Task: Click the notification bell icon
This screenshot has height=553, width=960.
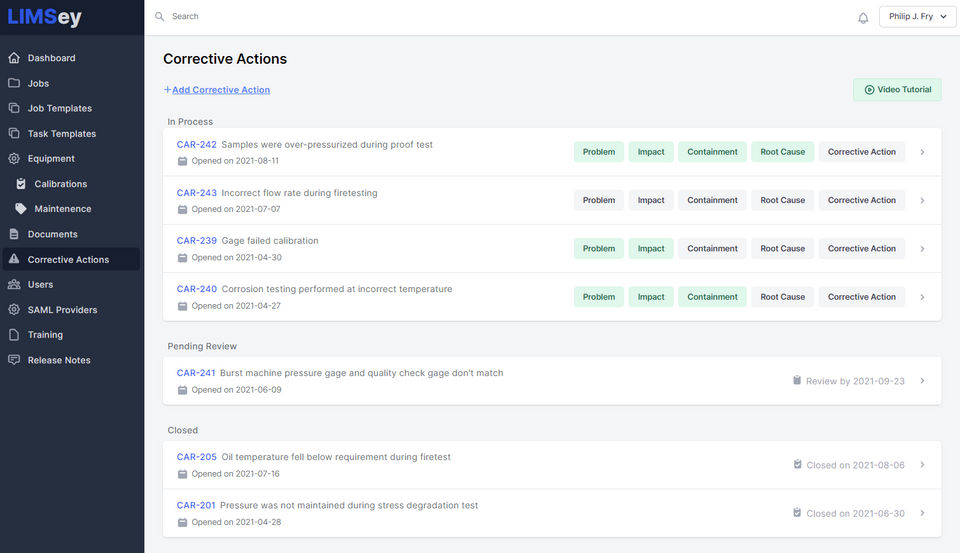Action: (863, 18)
